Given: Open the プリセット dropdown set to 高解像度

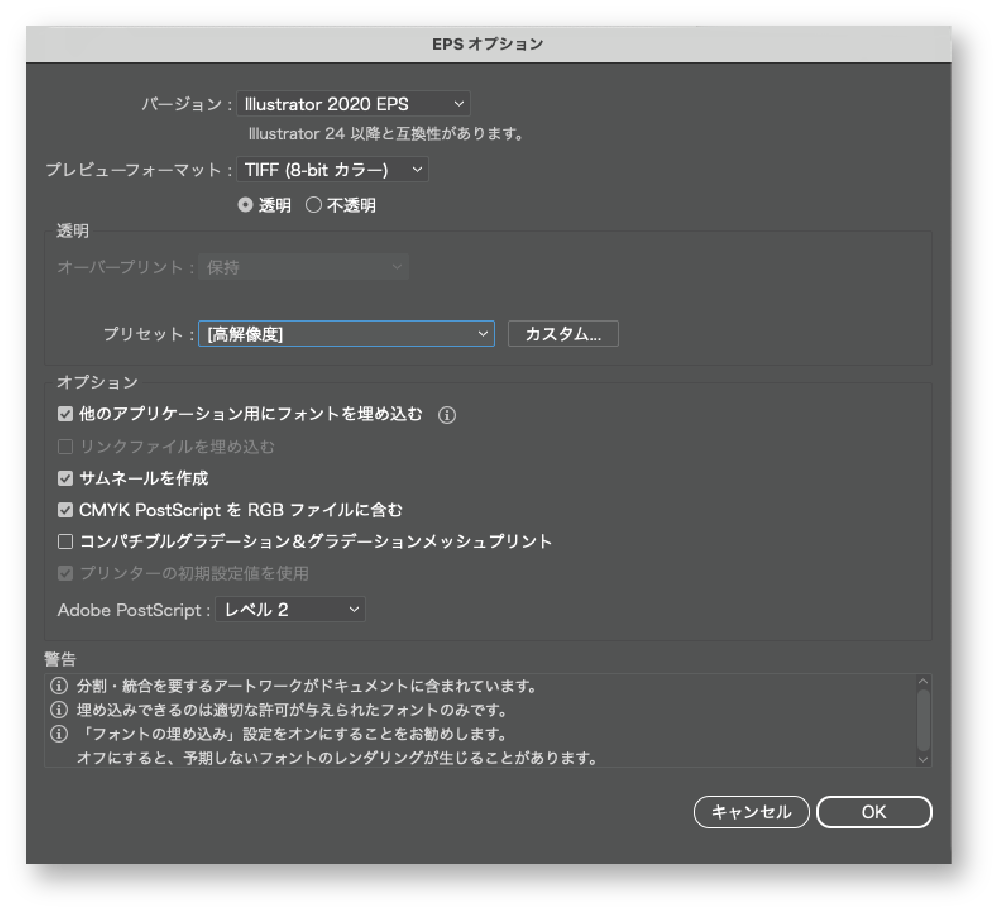Looking at the screenshot, I should coord(346,335).
